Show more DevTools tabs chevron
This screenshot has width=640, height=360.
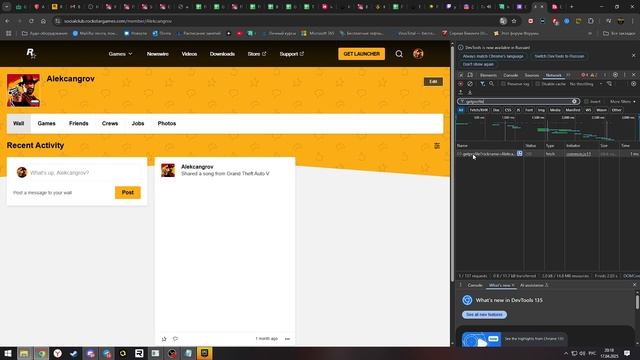tap(568, 75)
